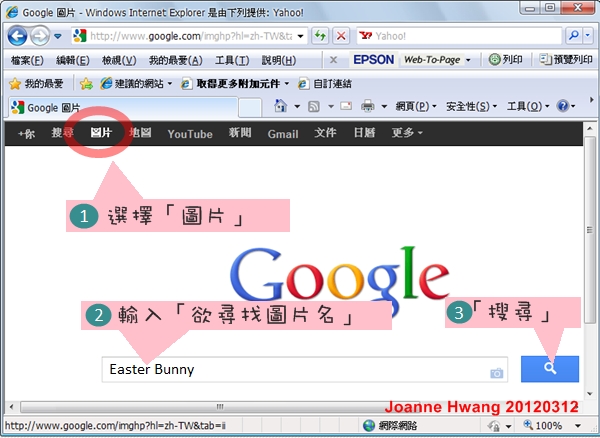Open 我的最愛 favorites star button
Viewport: 600px width, 438px height.
click(36, 83)
